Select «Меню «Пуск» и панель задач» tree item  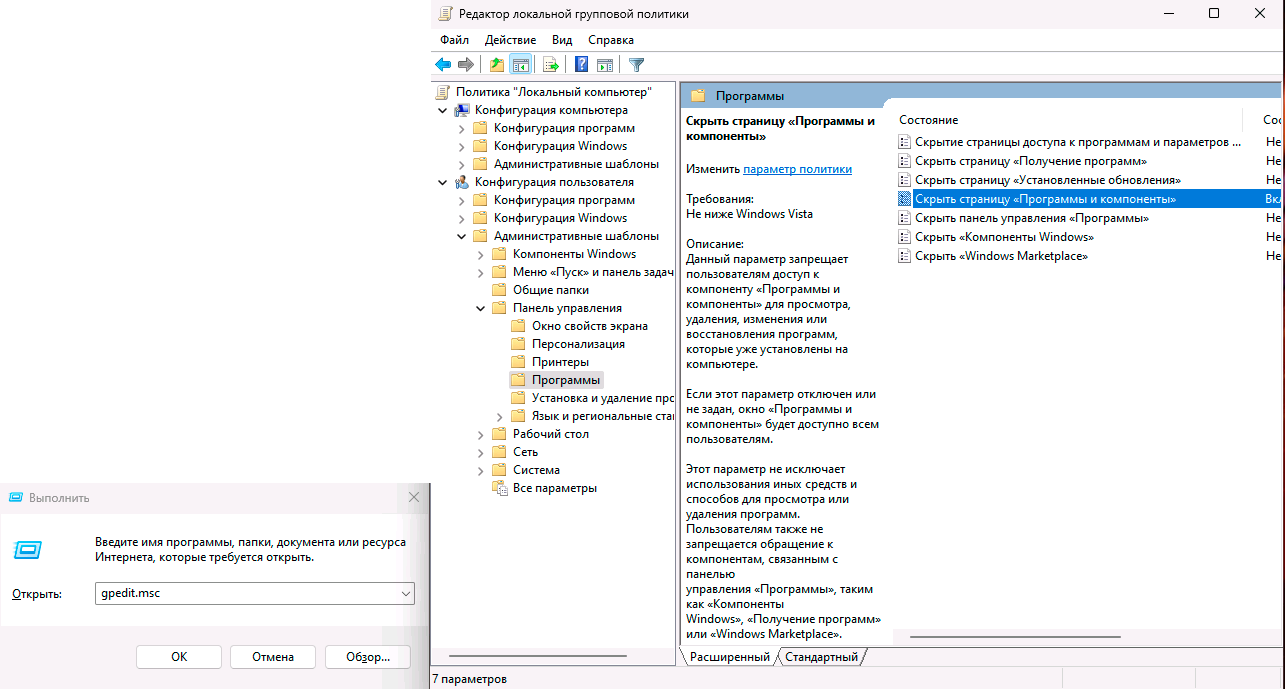pyautogui.click(x=592, y=272)
